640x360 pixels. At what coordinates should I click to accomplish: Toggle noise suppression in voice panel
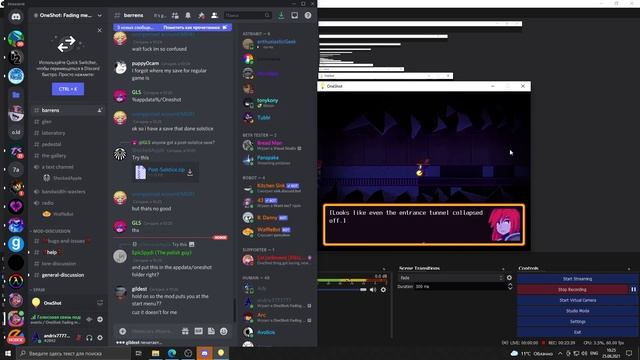[89, 319]
